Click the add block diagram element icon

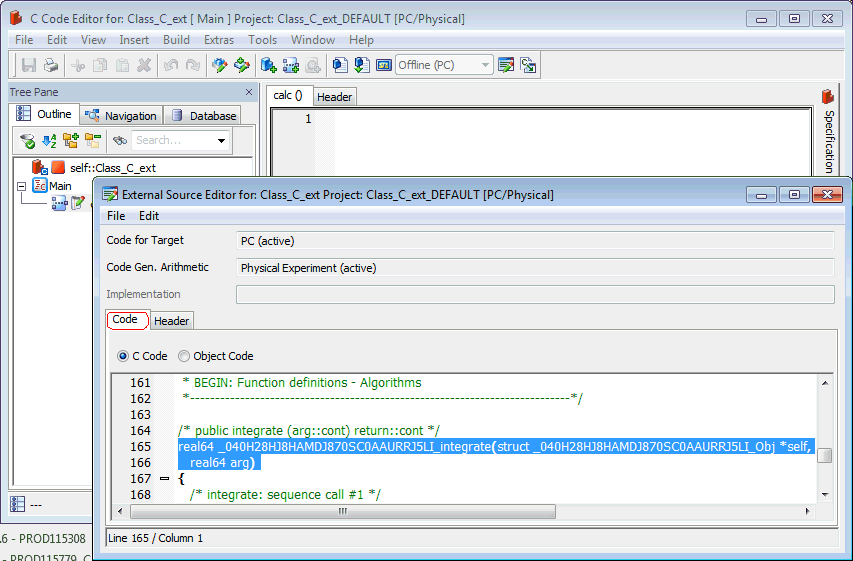point(291,65)
